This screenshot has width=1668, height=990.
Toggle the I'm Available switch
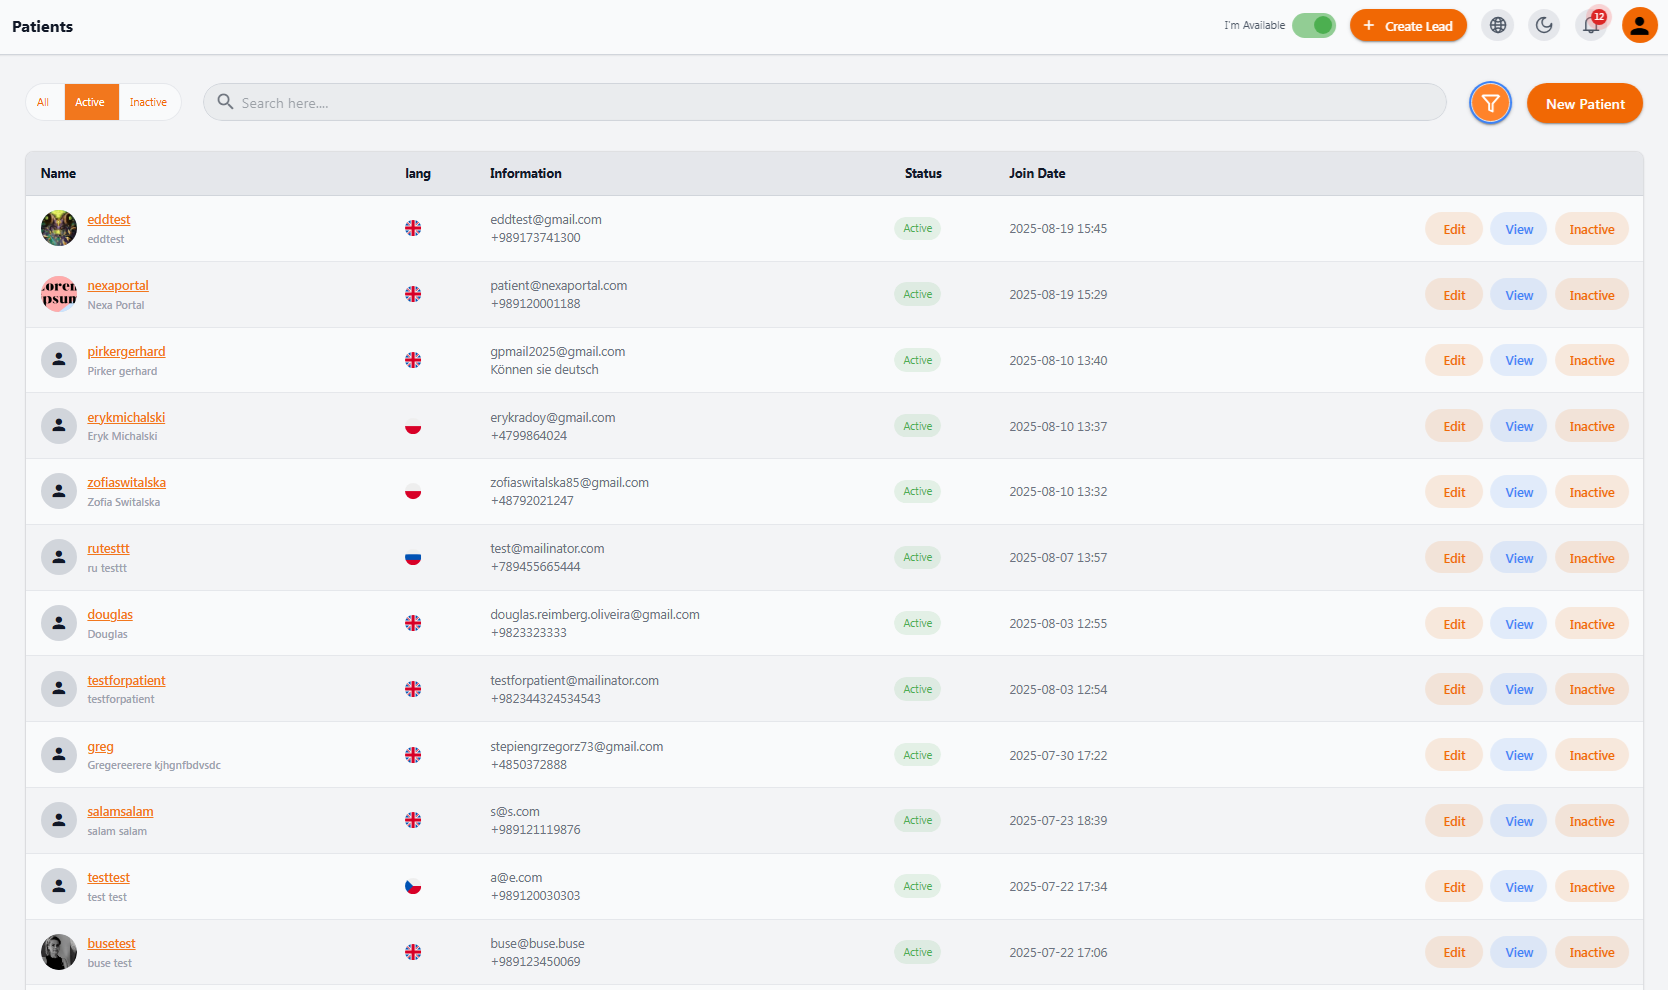(x=1314, y=25)
